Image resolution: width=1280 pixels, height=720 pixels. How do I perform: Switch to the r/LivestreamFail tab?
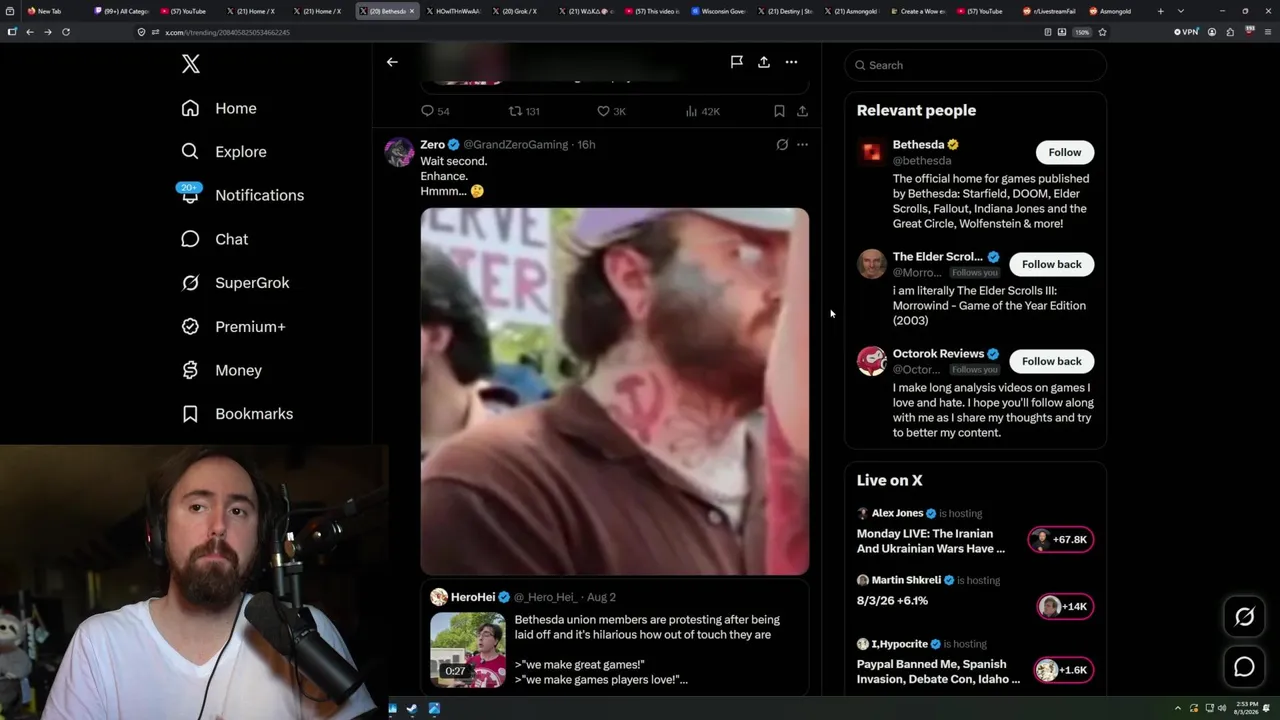(x=1050, y=11)
